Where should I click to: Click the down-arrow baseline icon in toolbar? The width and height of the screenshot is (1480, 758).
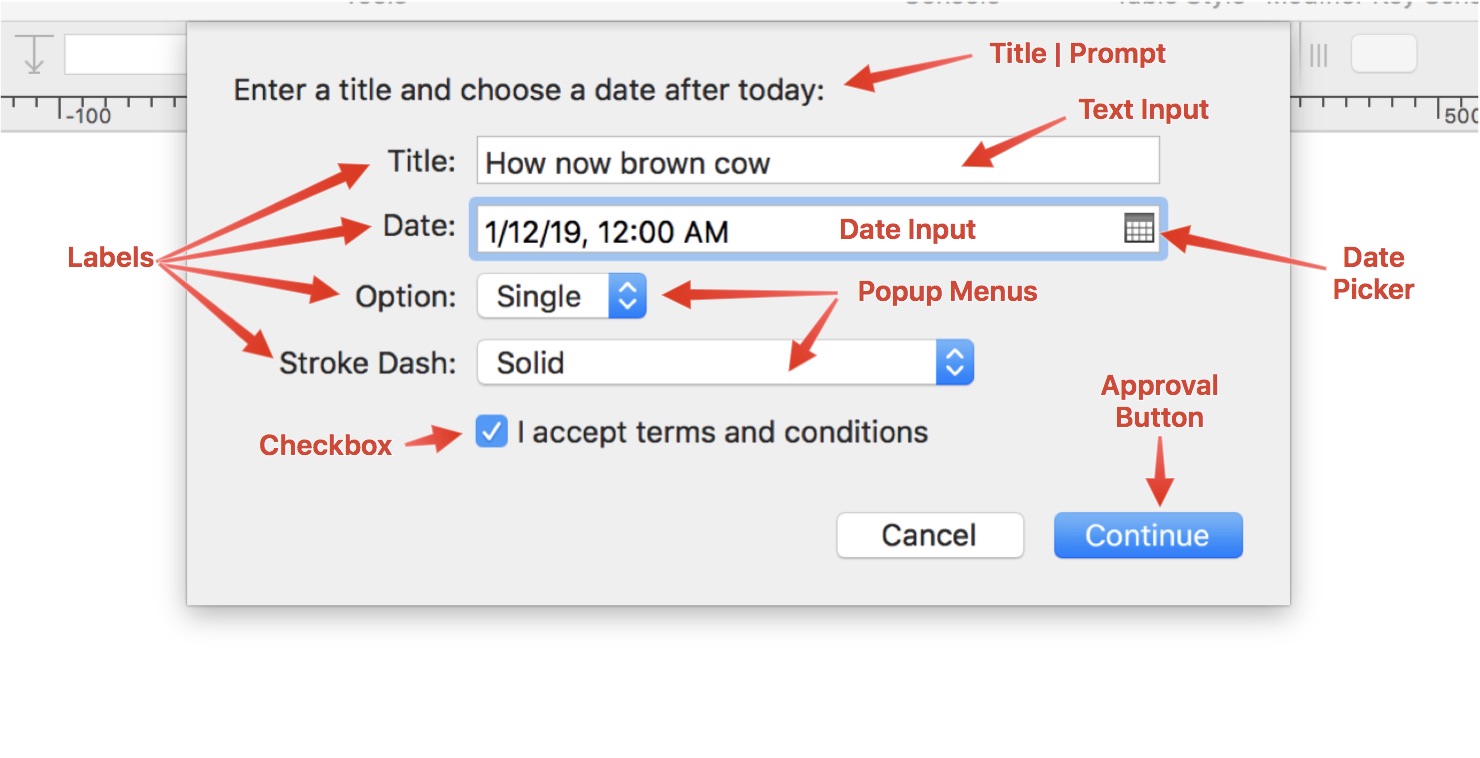click(x=34, y=55)
